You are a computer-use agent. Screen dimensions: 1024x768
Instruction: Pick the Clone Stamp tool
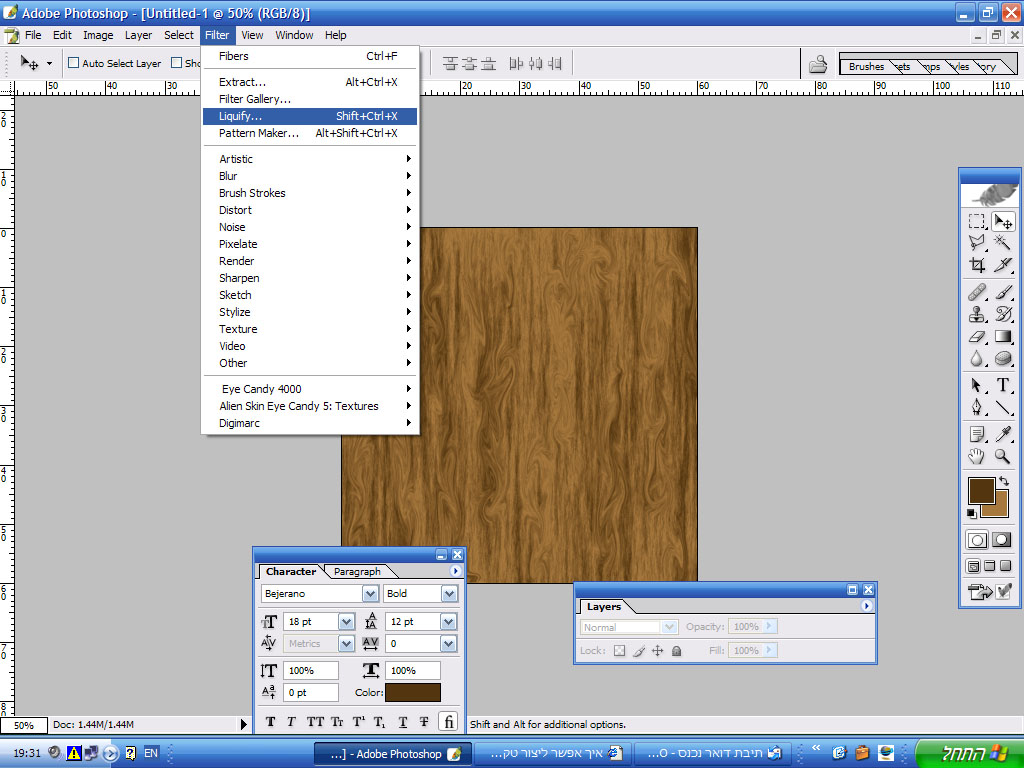point(977,314)
